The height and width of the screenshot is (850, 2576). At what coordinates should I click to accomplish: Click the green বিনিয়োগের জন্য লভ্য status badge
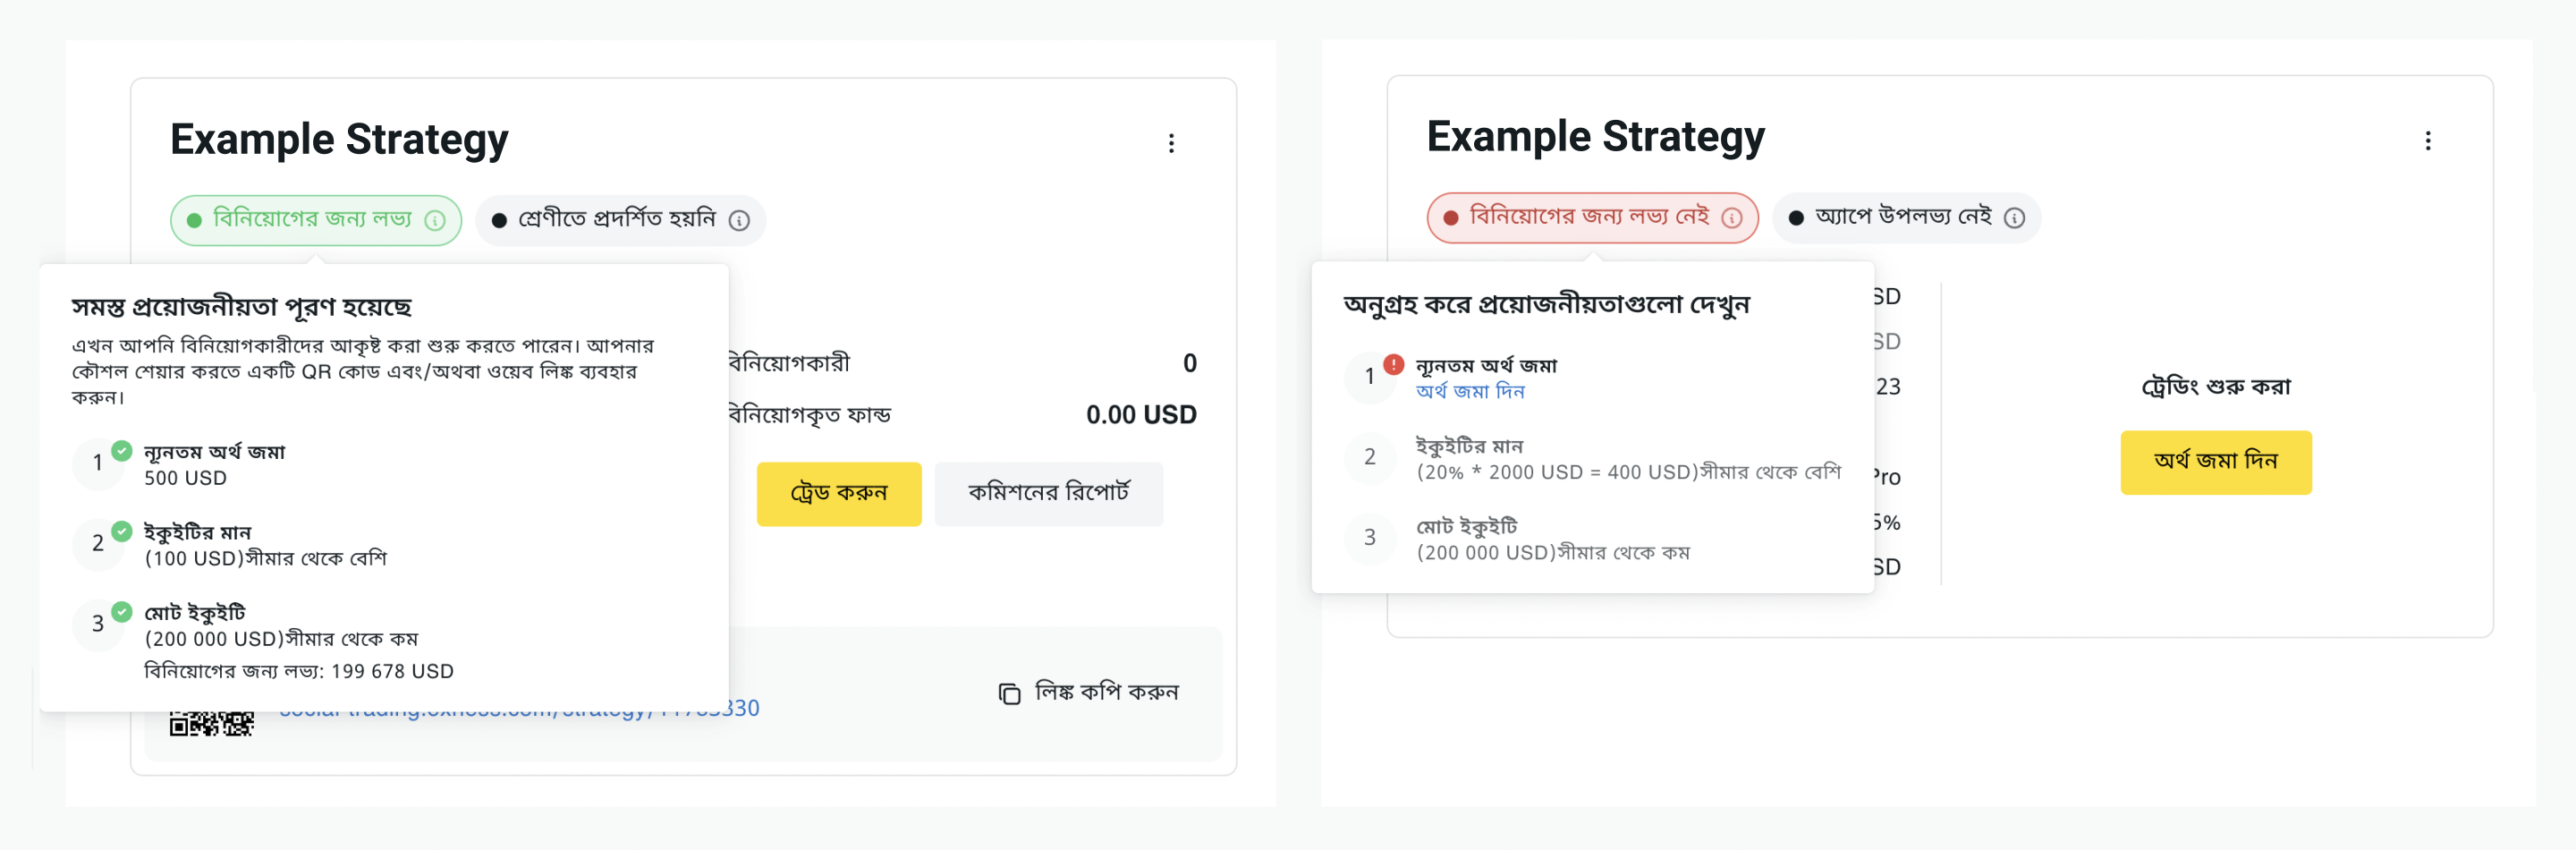315,220
